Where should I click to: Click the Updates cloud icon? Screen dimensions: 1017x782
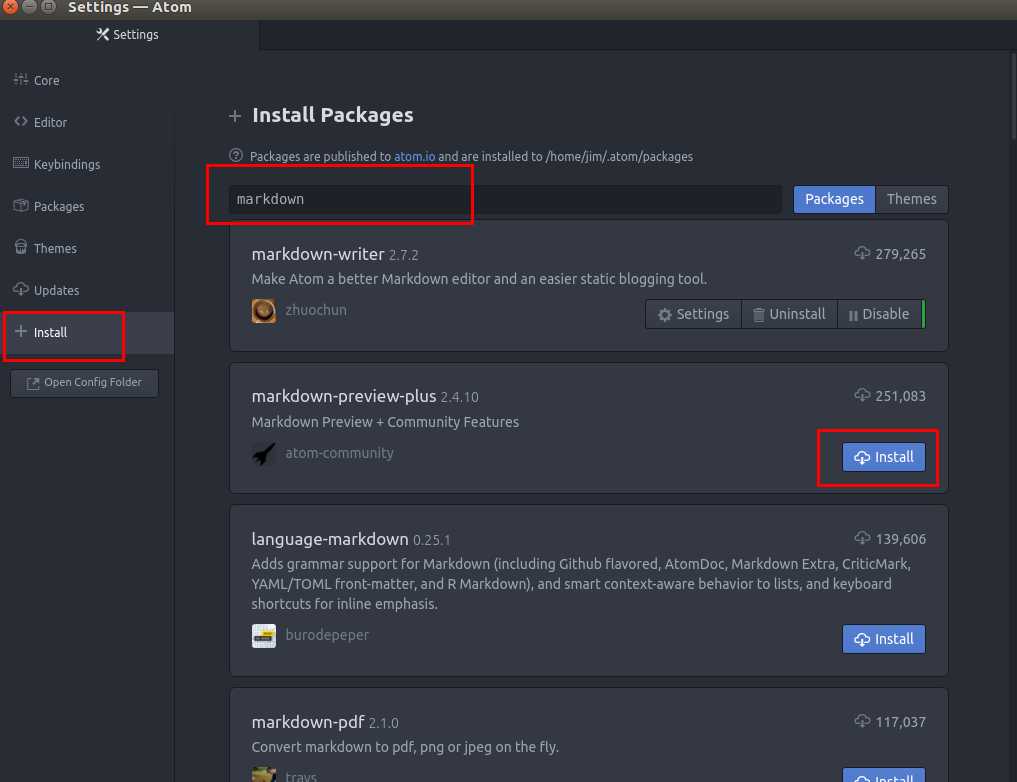coord(21,289)
